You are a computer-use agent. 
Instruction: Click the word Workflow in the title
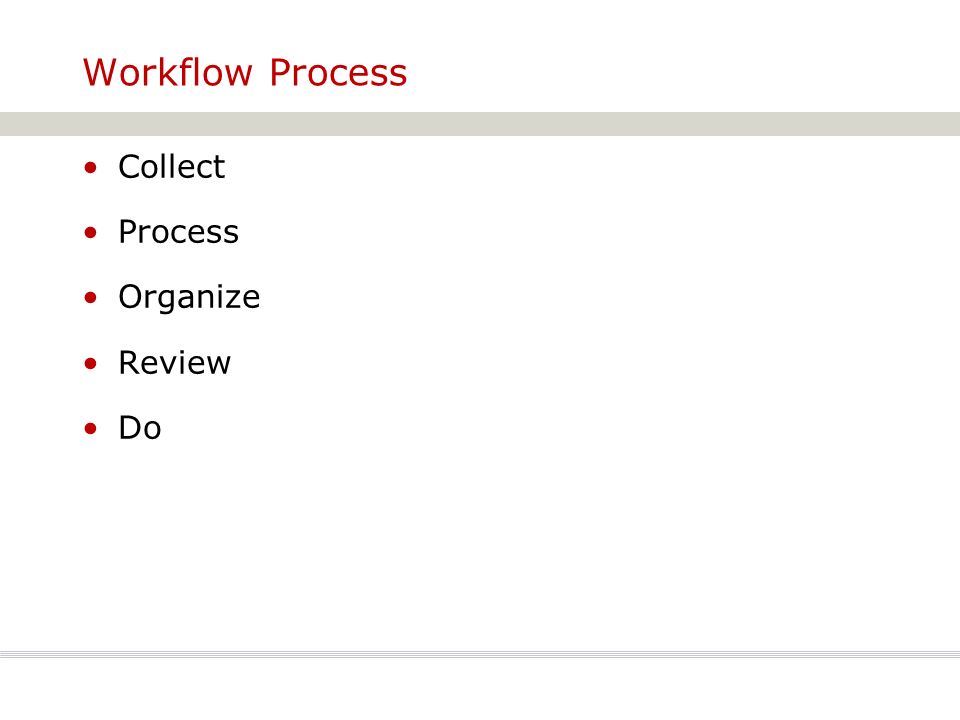coord(168,72)
